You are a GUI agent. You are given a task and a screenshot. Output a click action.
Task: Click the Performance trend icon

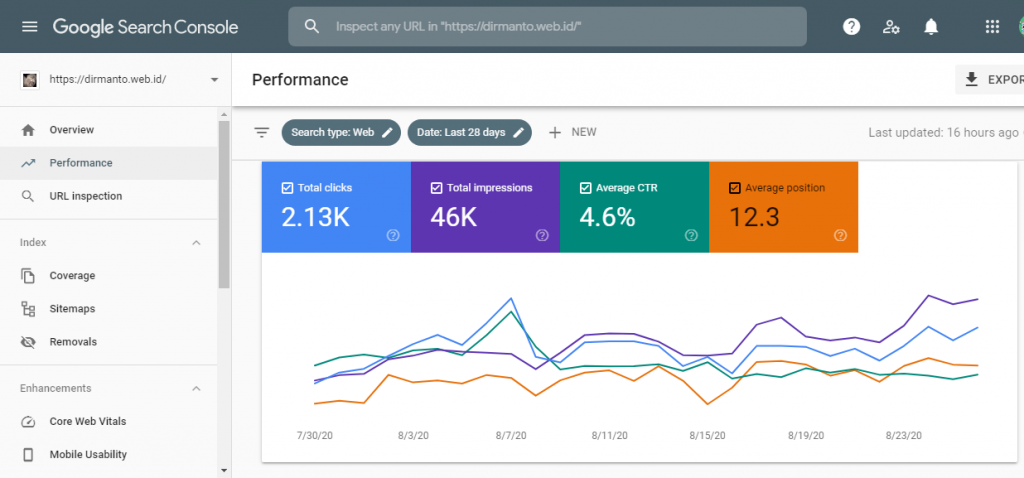click(28, 163)
